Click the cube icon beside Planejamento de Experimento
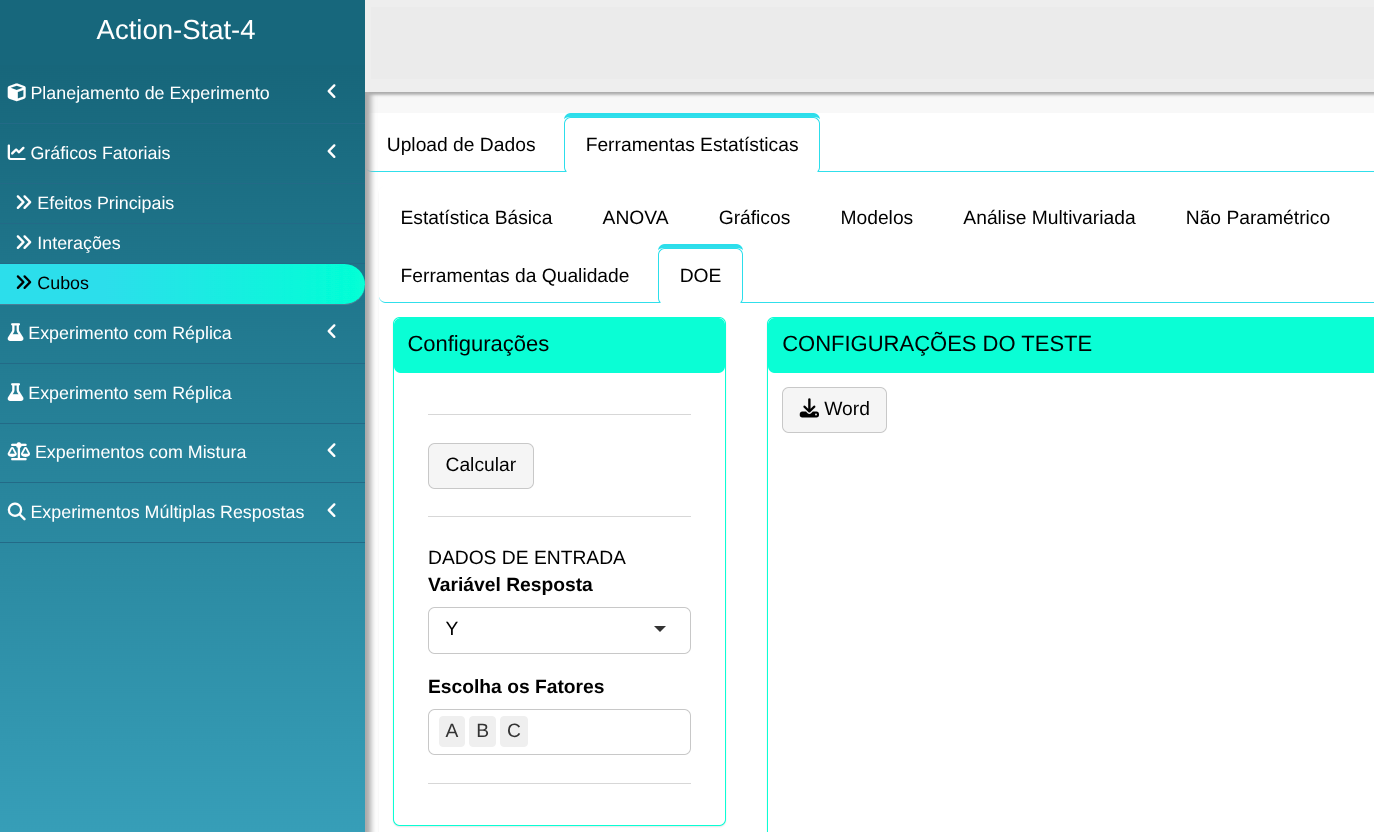 [x=16, y=93]
